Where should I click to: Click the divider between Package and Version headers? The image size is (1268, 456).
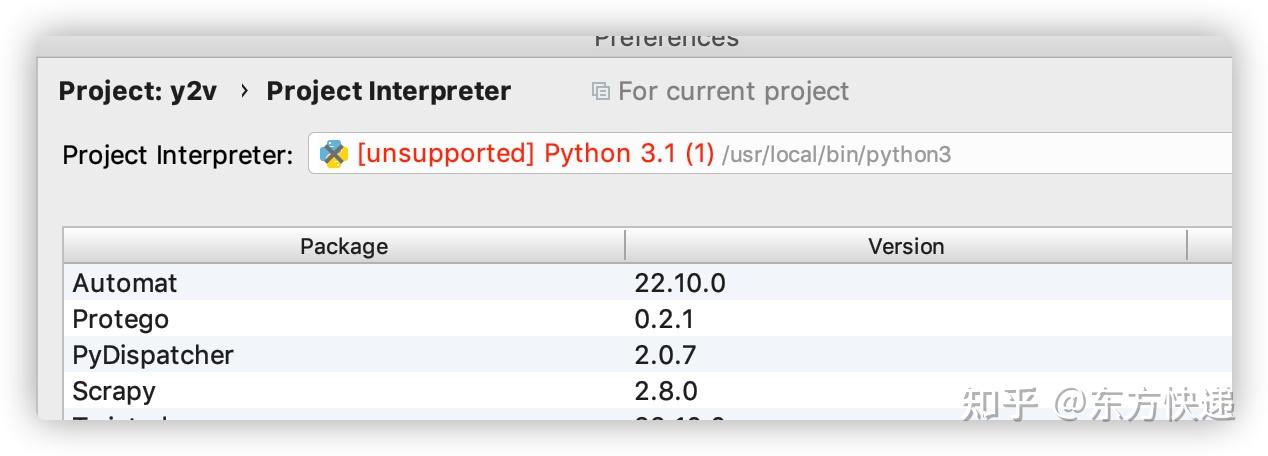click(626, 246)
